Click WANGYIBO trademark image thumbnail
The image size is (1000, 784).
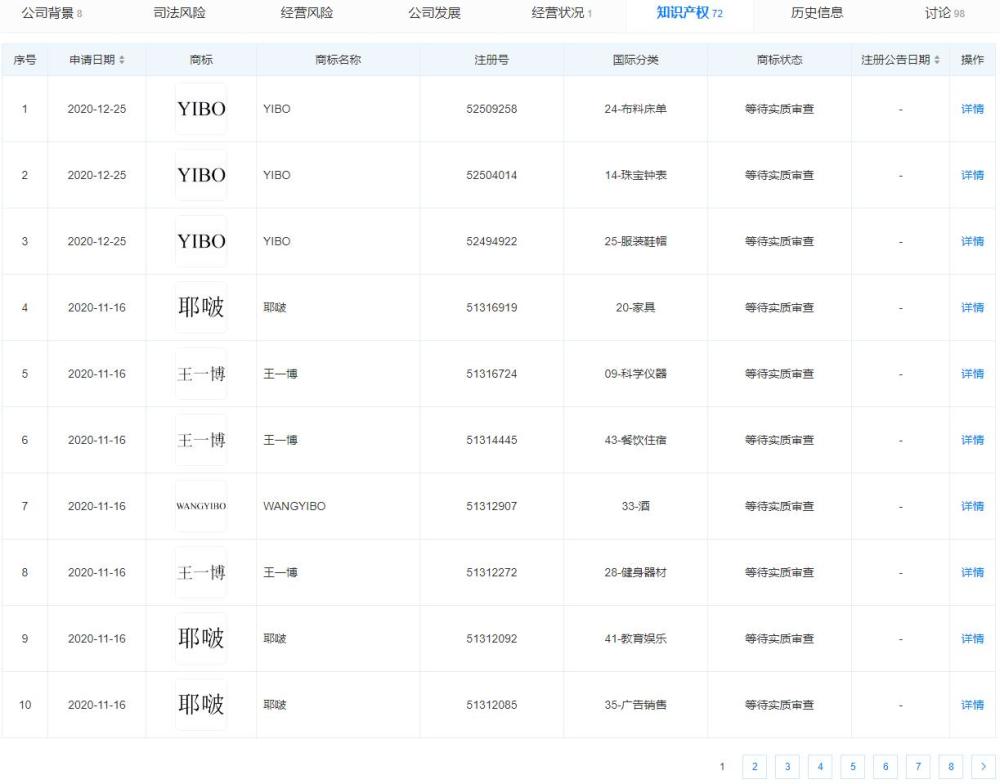tap(201, 507)
